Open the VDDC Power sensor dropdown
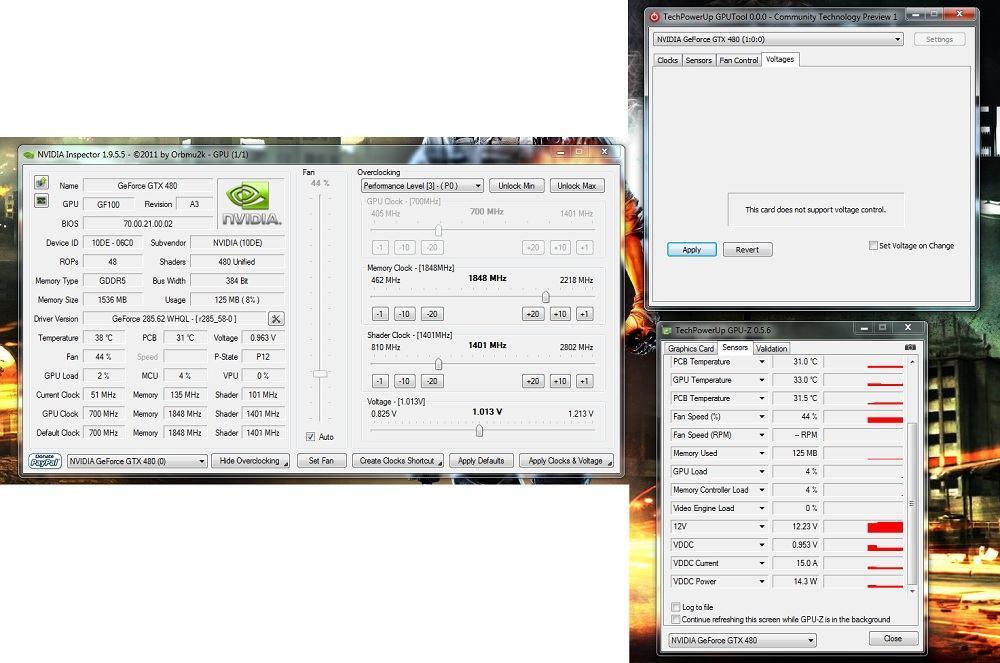 click(761, 581)
